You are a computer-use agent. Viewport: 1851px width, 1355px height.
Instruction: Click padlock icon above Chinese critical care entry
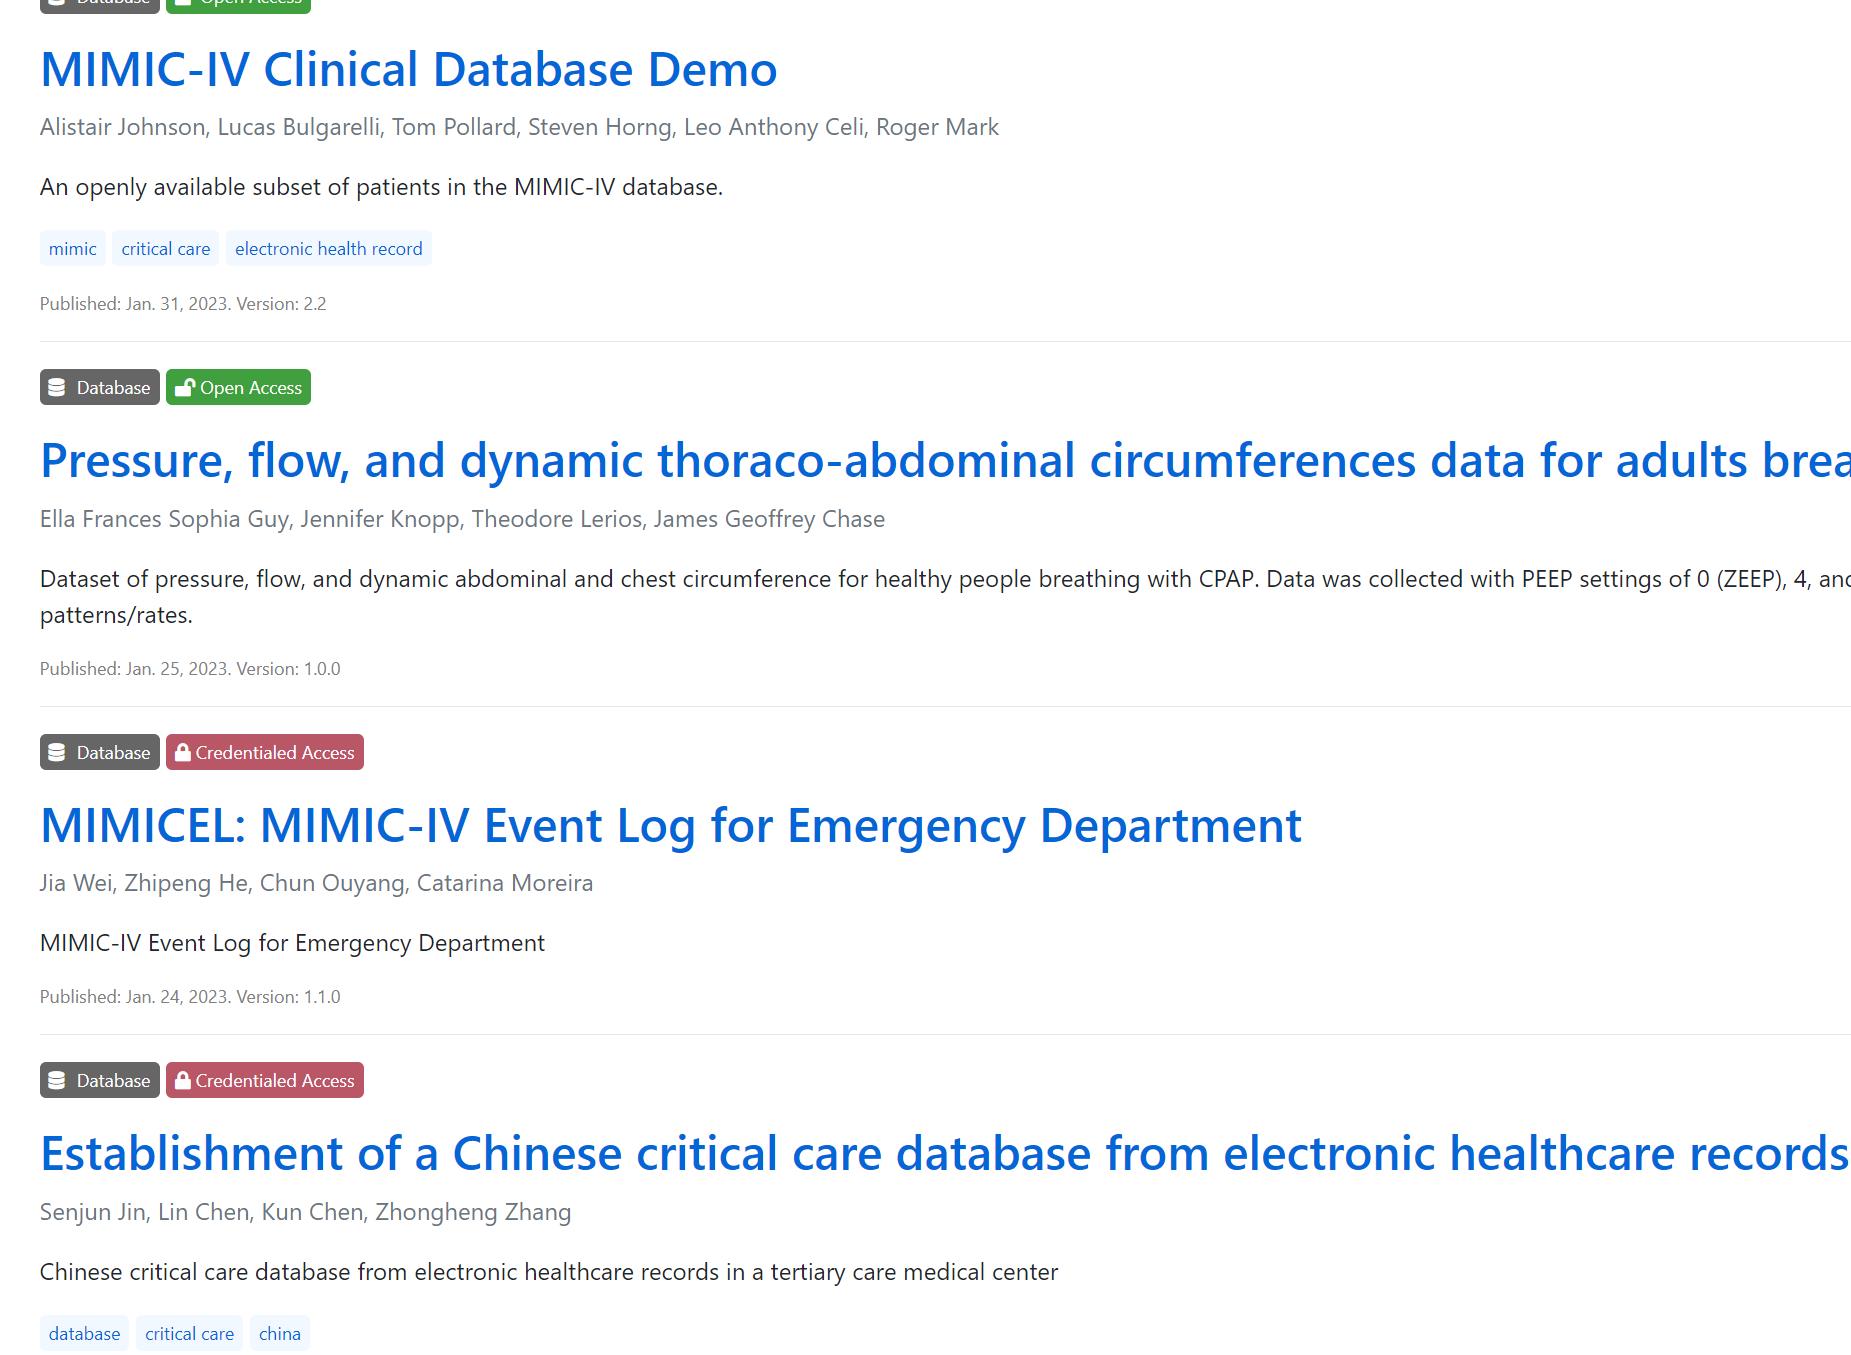tap(183, 1081)
